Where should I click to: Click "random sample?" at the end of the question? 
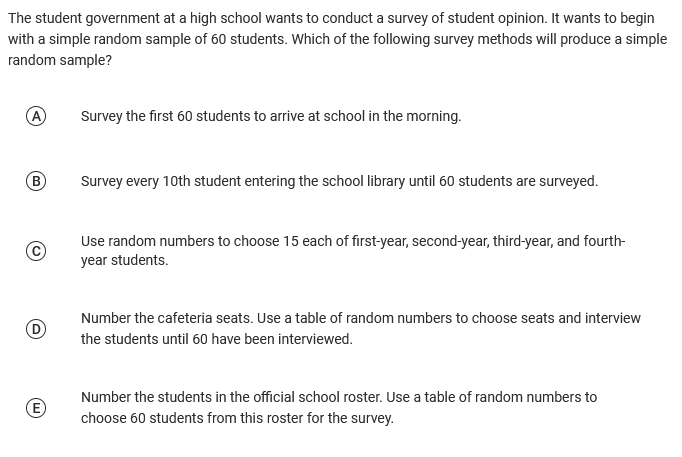click(x=60, y=60)
